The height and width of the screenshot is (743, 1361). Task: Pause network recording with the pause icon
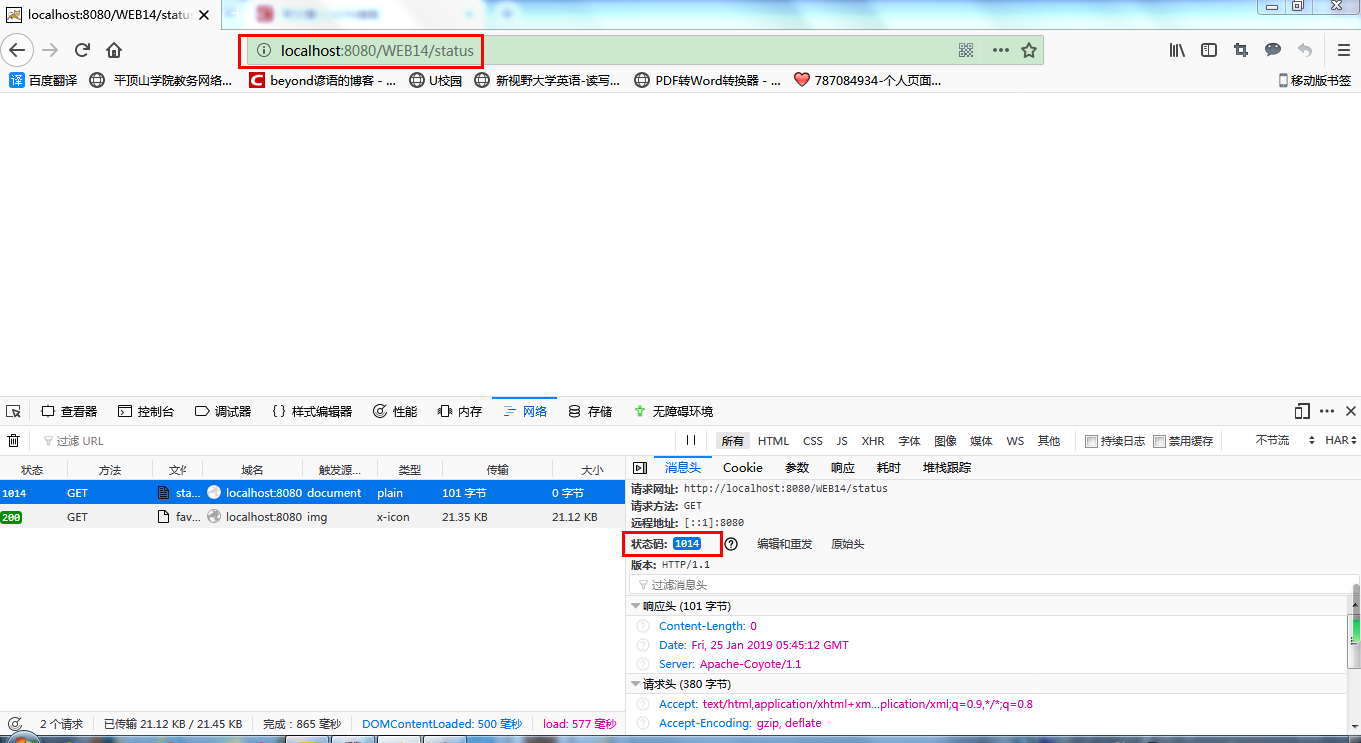(x=691, y=440)
